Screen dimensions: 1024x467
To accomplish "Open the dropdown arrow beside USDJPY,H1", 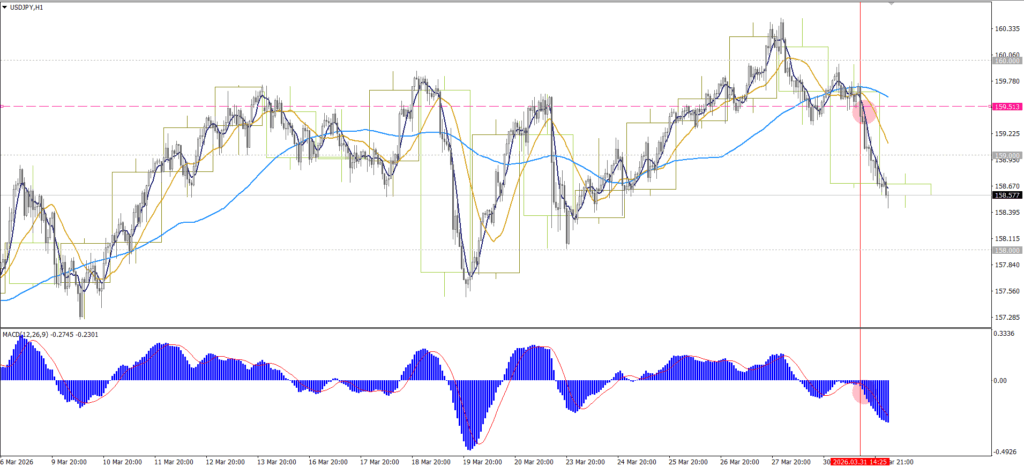I will pos(5,7).
